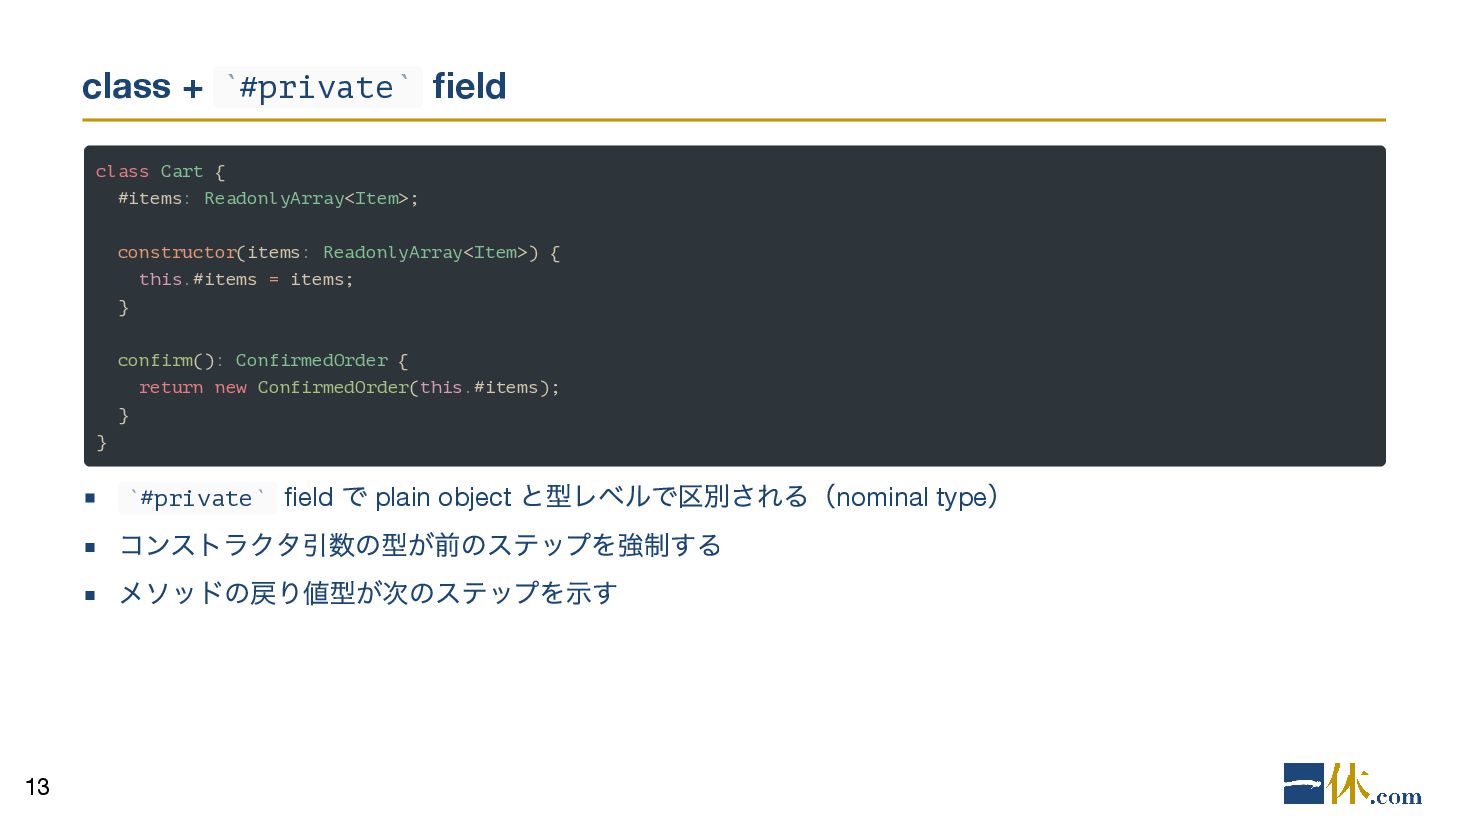
Task: Click the first bullet square marker
Action: click(90, 498)
